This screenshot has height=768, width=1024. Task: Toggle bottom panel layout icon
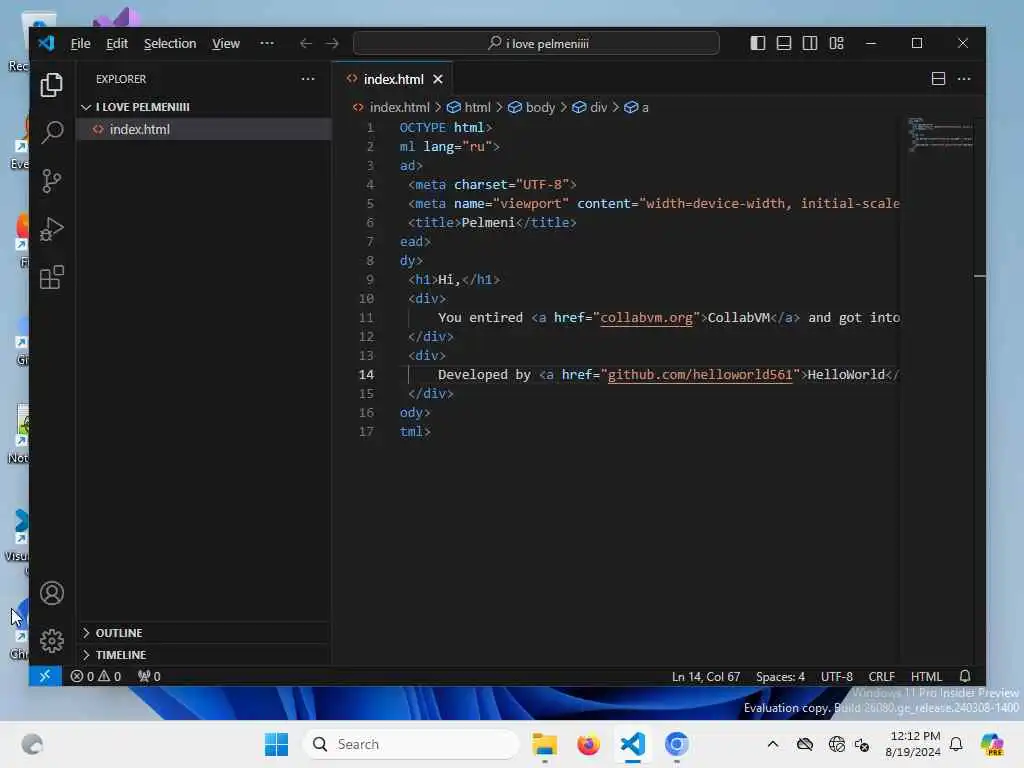pyautogui.click(x=784, y=43)
